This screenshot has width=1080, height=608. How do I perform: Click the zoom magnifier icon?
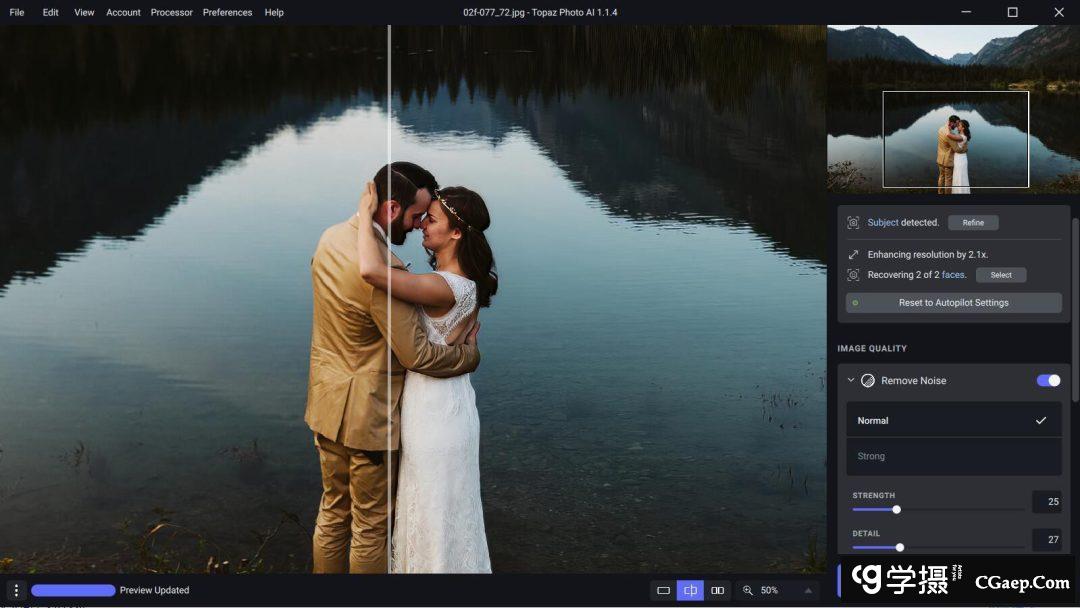pos(747,591)
